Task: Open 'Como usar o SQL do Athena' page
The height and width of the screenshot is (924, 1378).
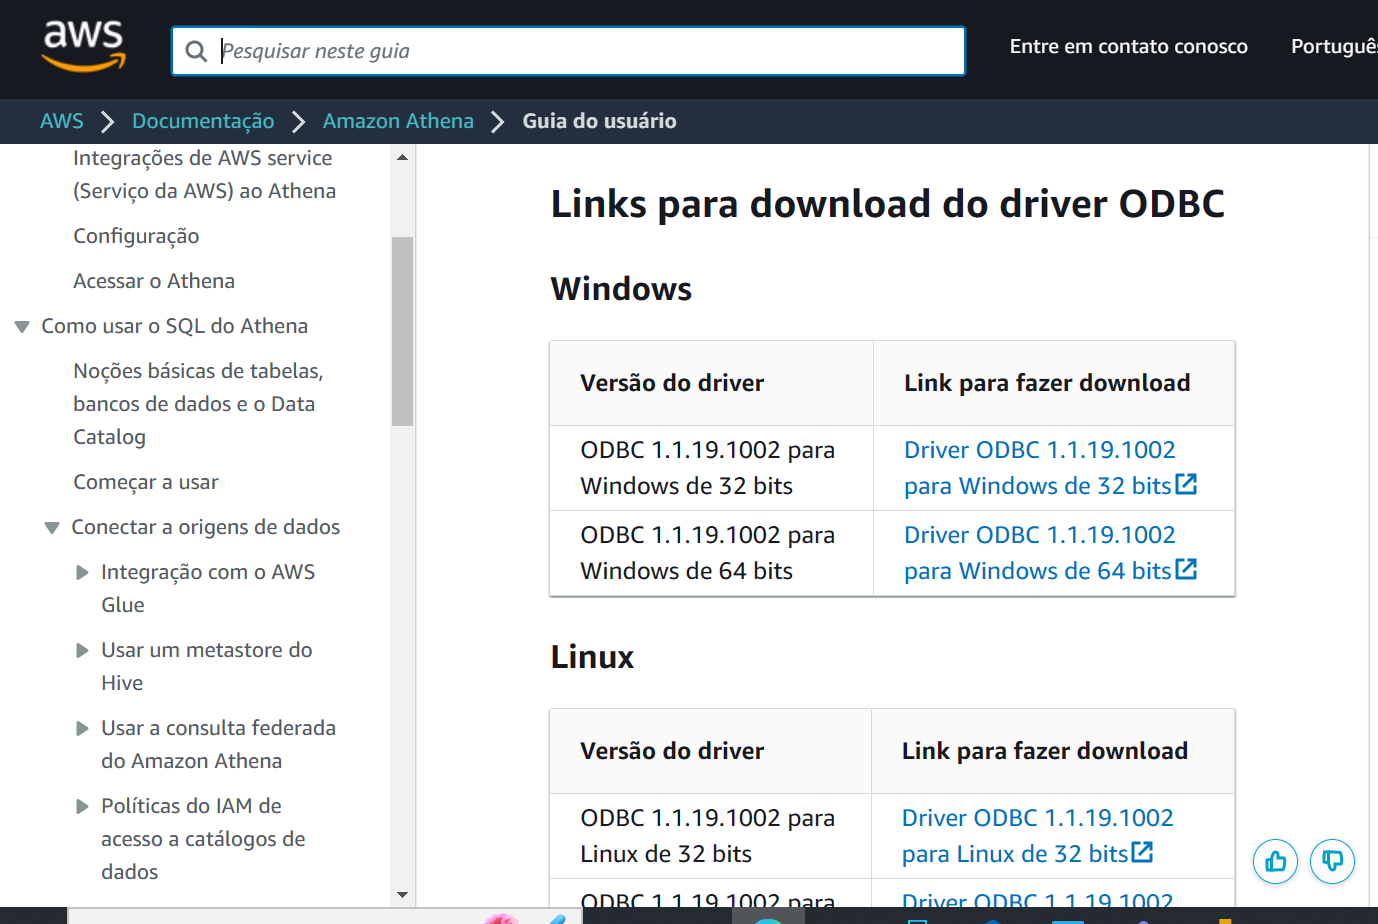Action: [174, 326]
